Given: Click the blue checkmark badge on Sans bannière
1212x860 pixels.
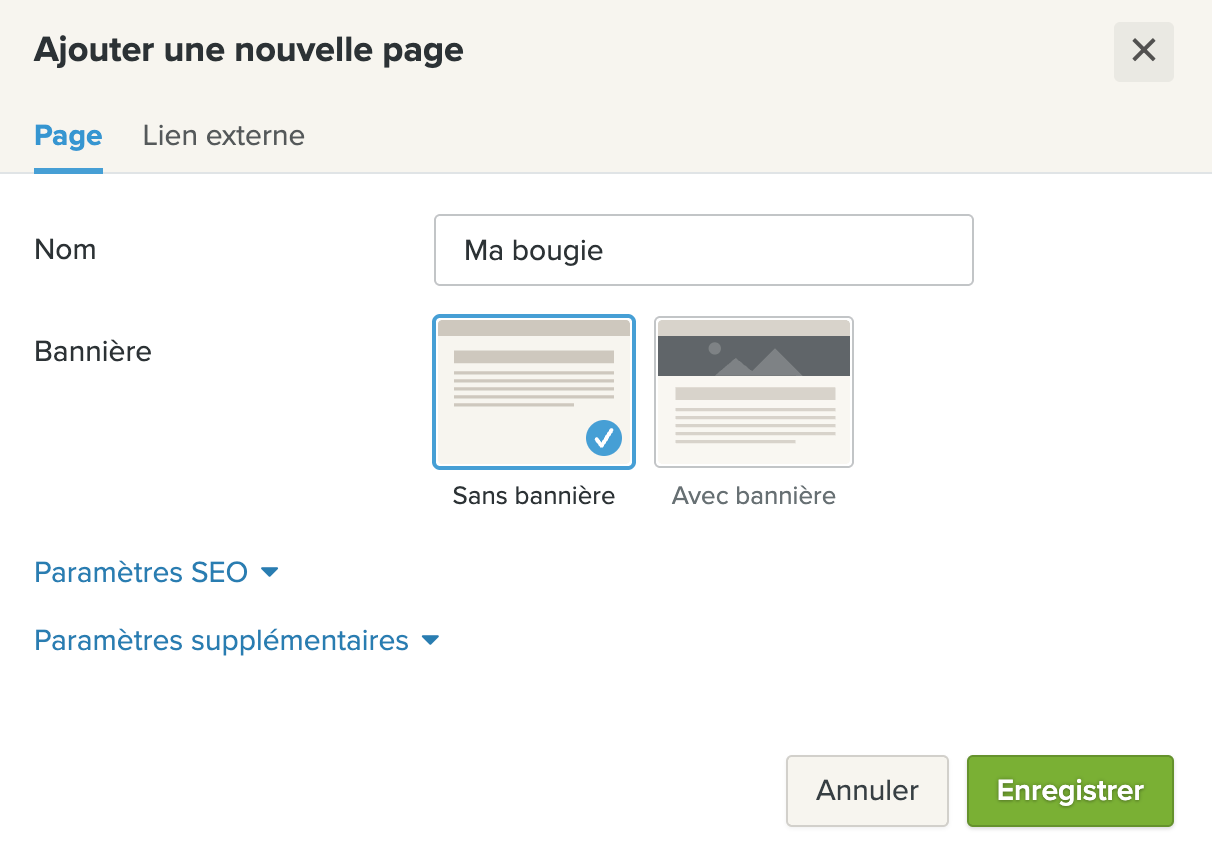Looking at the screenshot, I should (x=604, y=437).
